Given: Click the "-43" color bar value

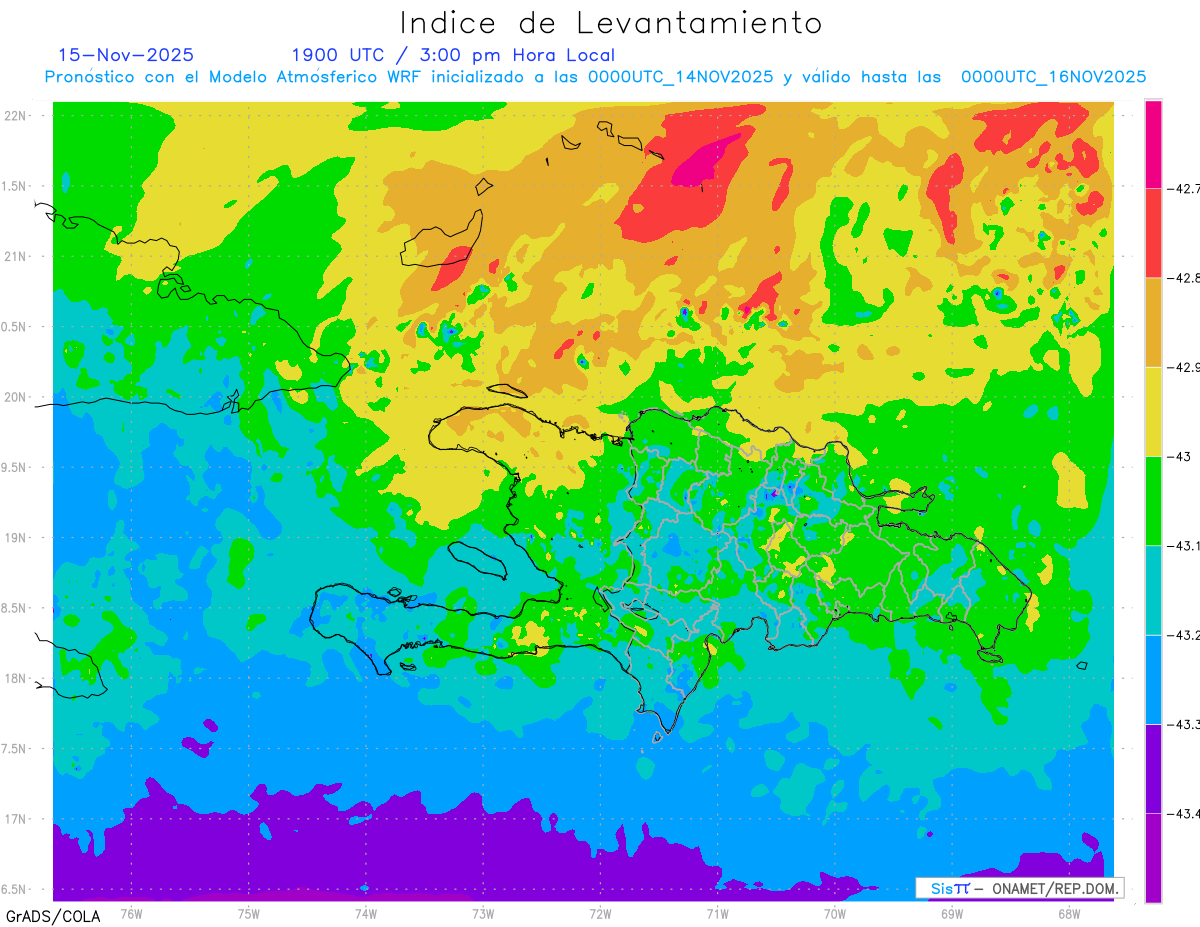Looking at the screenshot, I should point(1180,456).
